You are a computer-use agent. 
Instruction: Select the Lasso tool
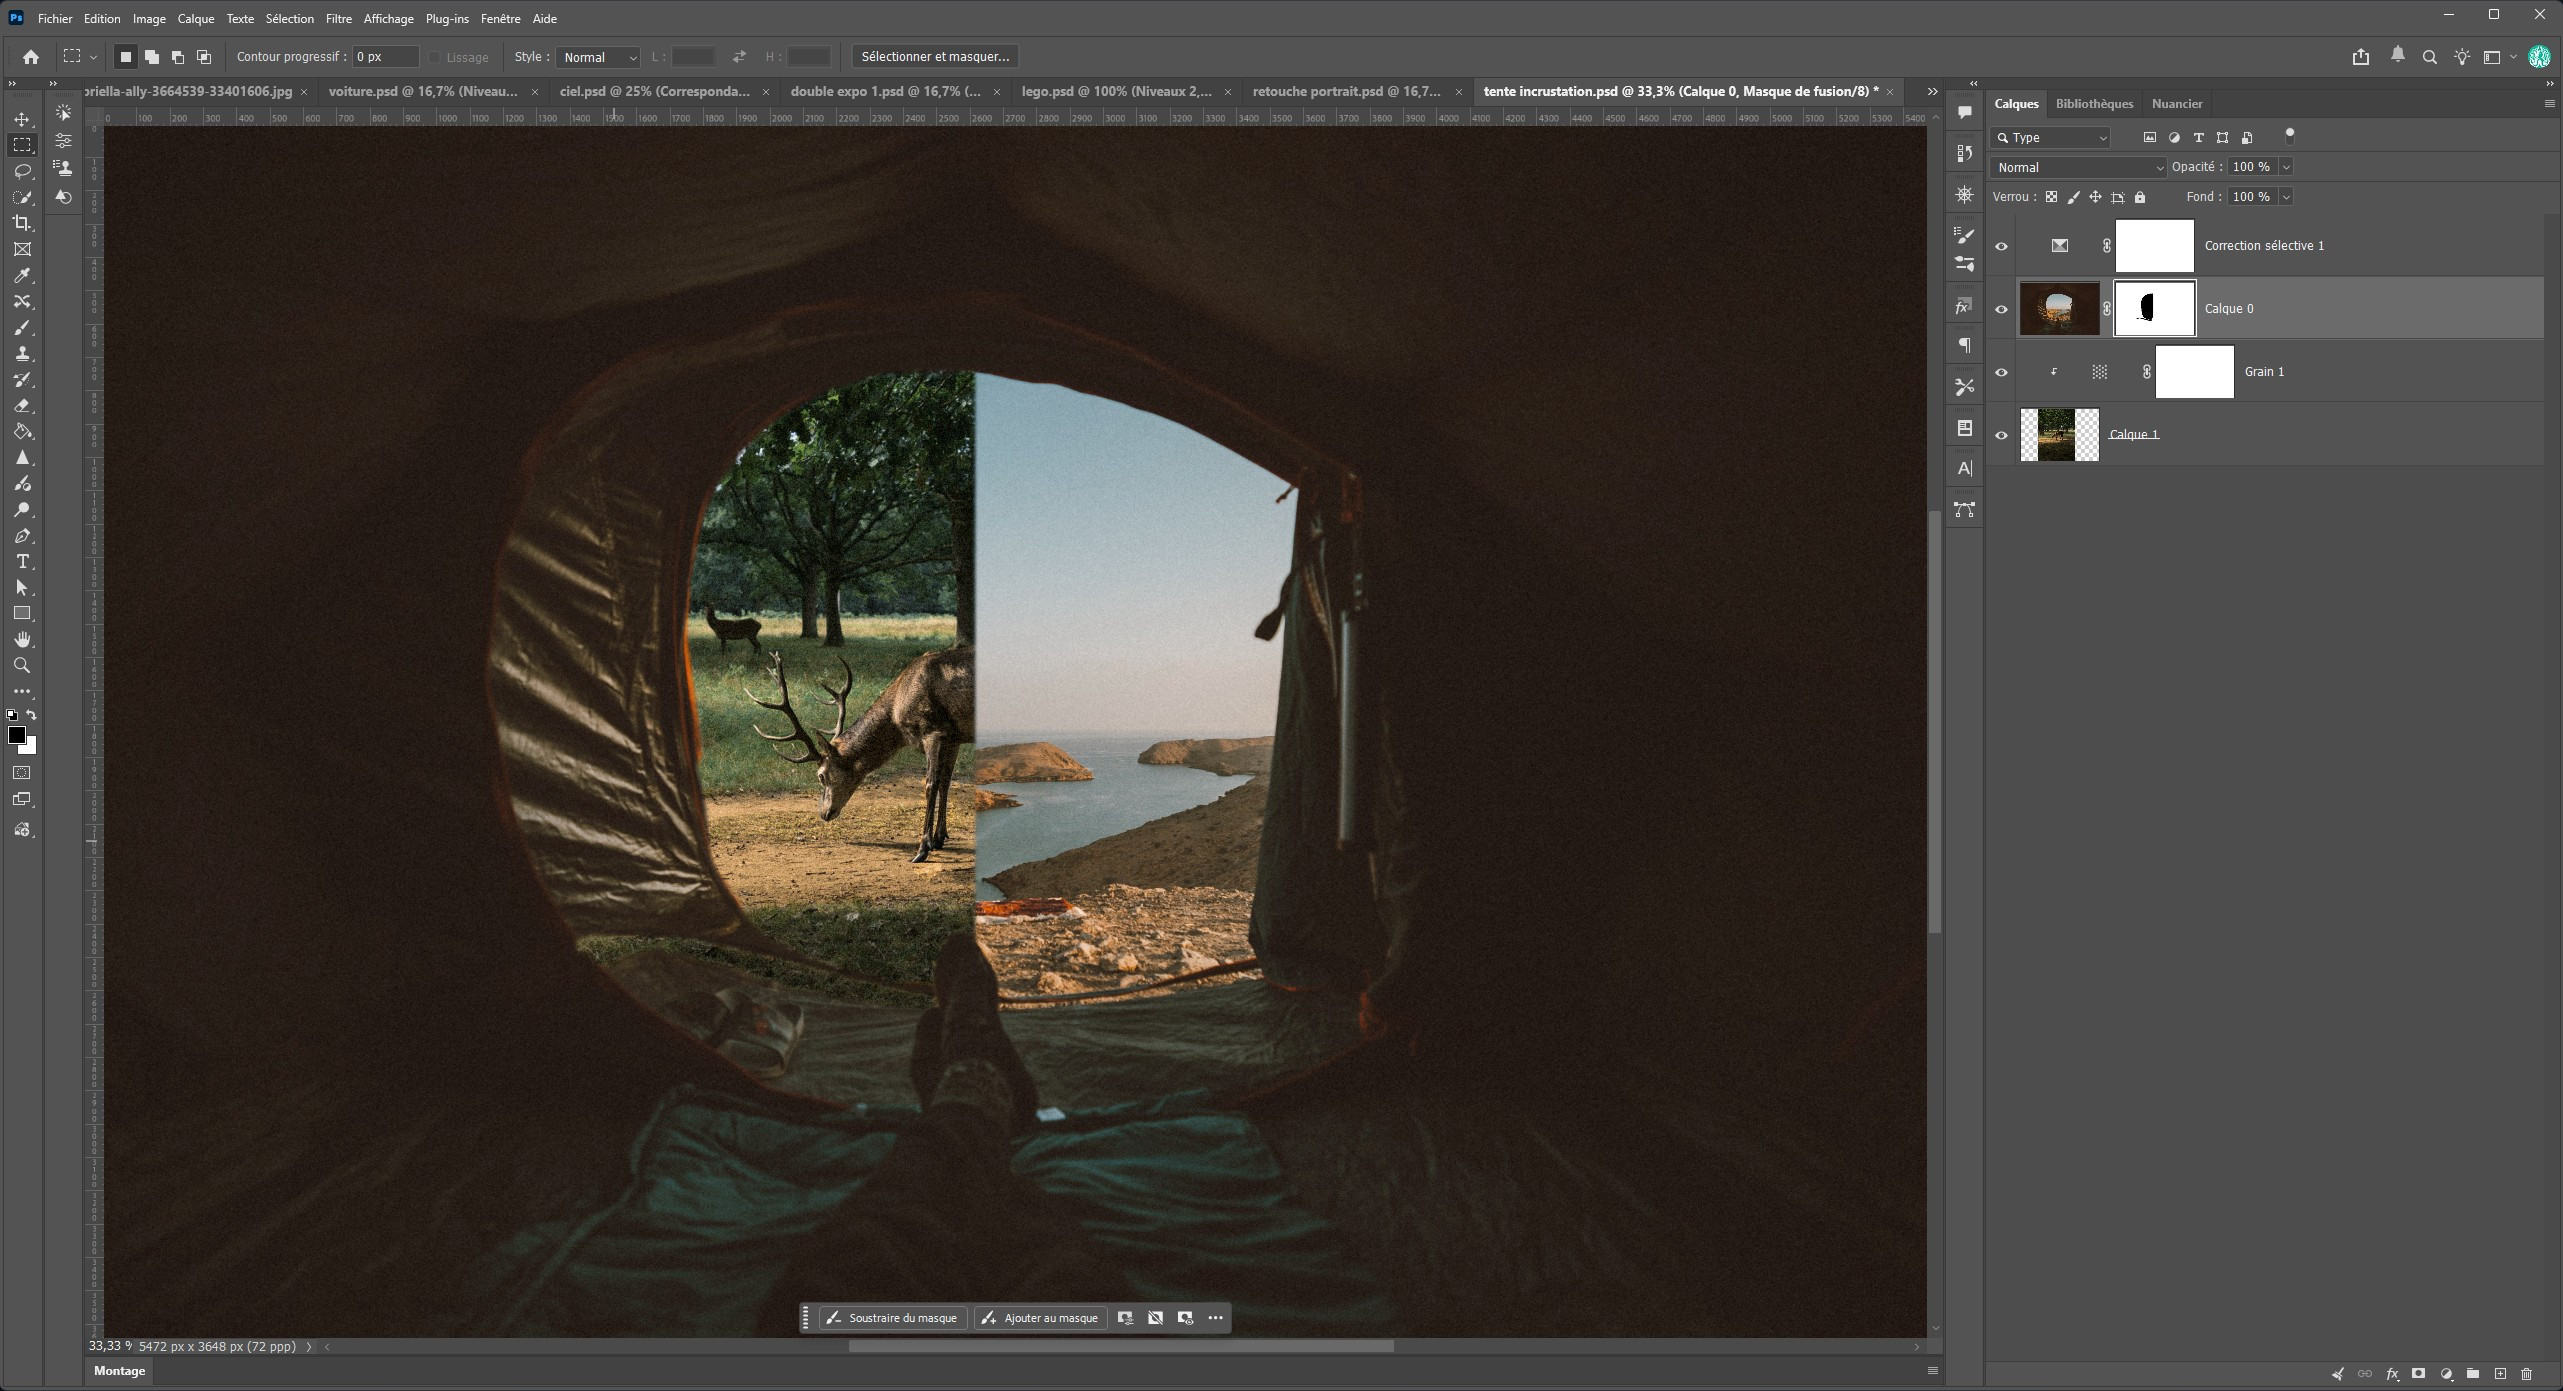(22, 171)
